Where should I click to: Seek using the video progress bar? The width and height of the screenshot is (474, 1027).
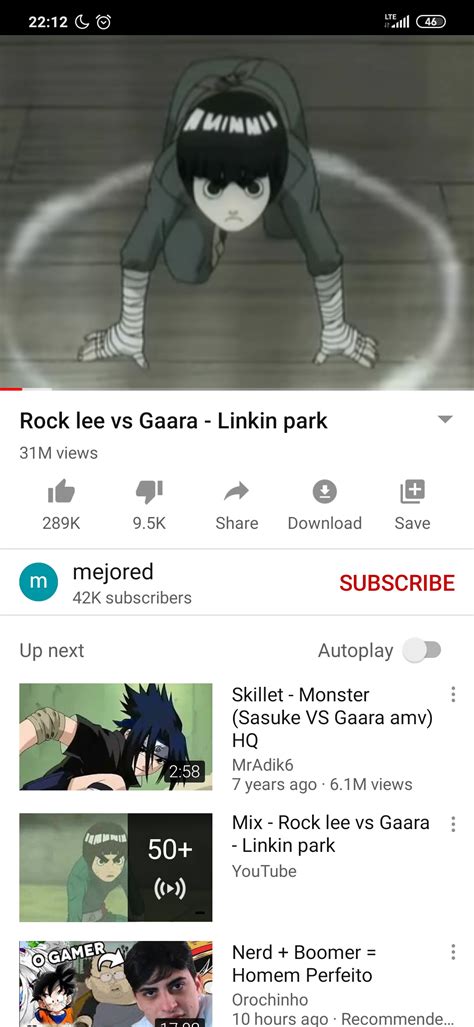click(x=237, y=389)
